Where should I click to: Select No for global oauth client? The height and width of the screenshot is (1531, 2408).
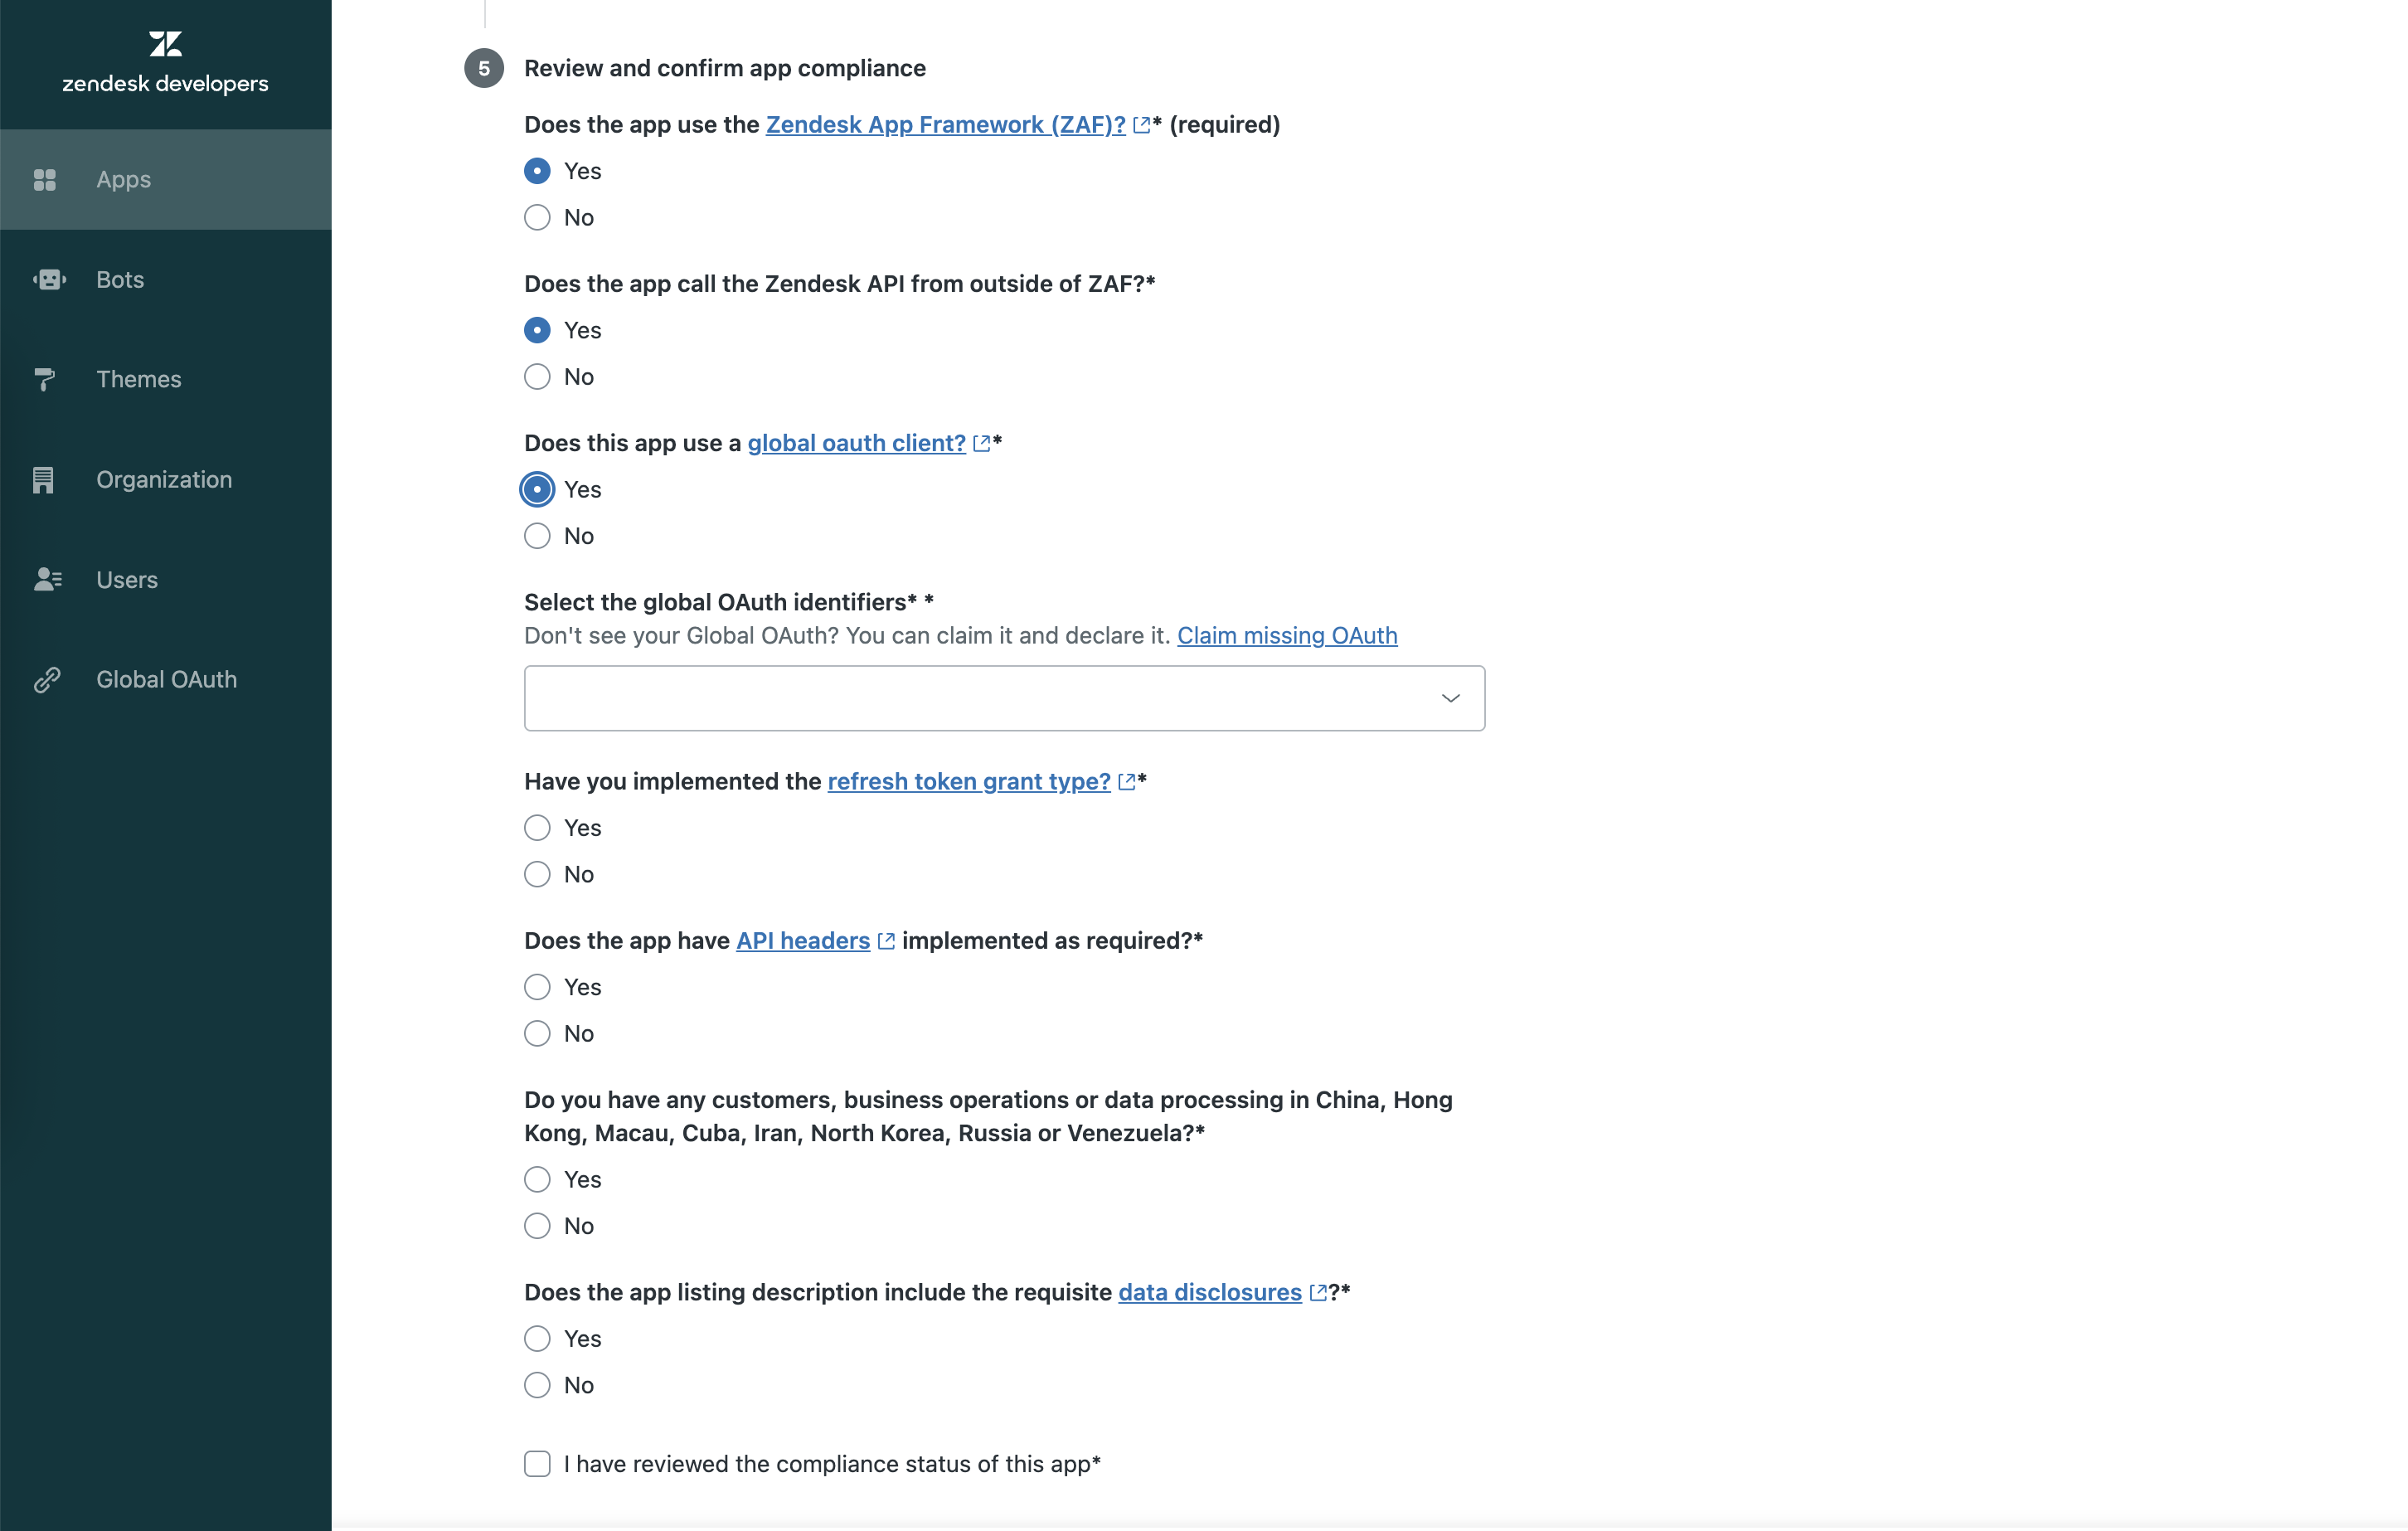pos(537,536)
